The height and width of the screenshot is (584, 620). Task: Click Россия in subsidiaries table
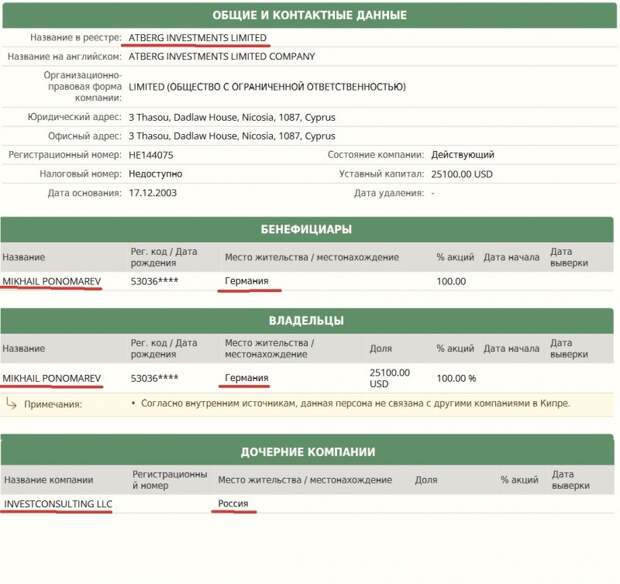(x=233, y=504)
